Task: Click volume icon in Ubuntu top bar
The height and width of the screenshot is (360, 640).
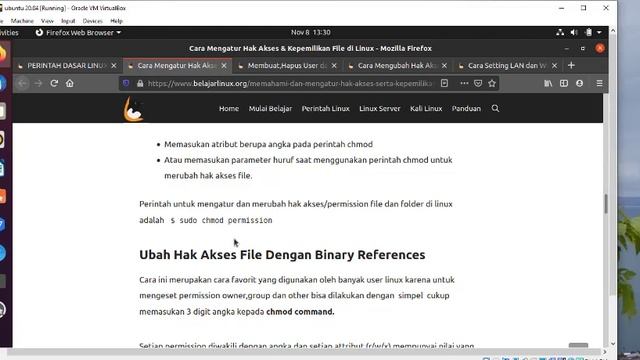Action: [573, 32]
